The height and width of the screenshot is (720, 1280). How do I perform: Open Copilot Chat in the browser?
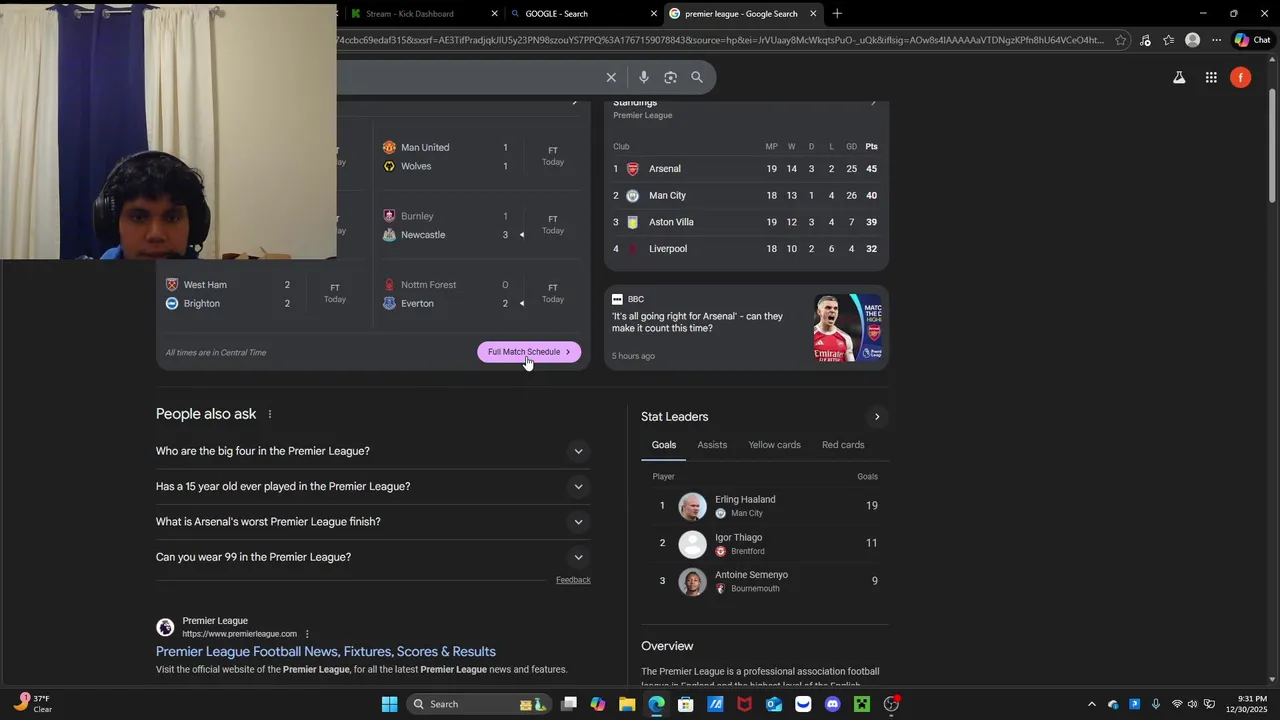pos(1252,40)
